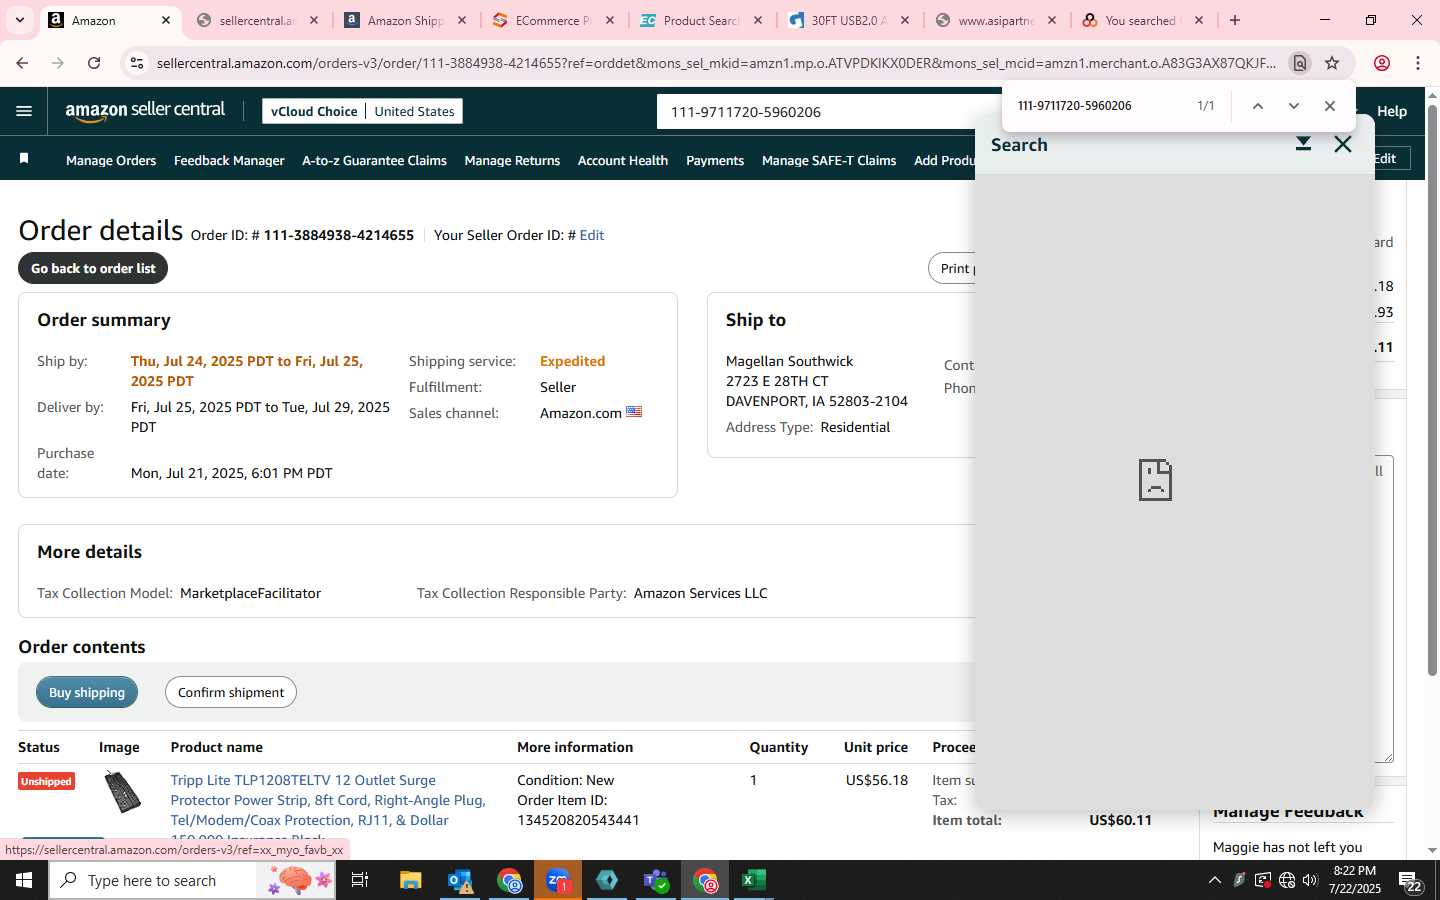Open a new browser tab
1440x900 pixels.
pyautogui.click(x=1235, y=20)
